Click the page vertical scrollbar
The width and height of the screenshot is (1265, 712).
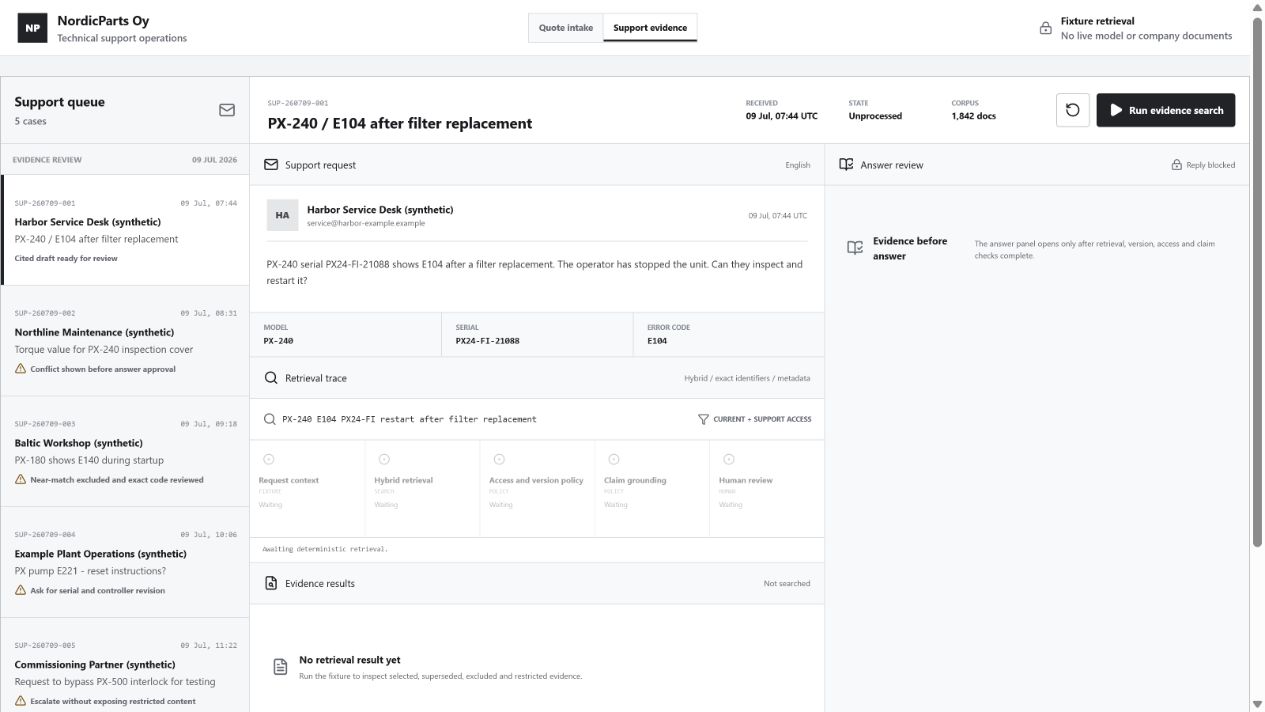(1257, 280)
